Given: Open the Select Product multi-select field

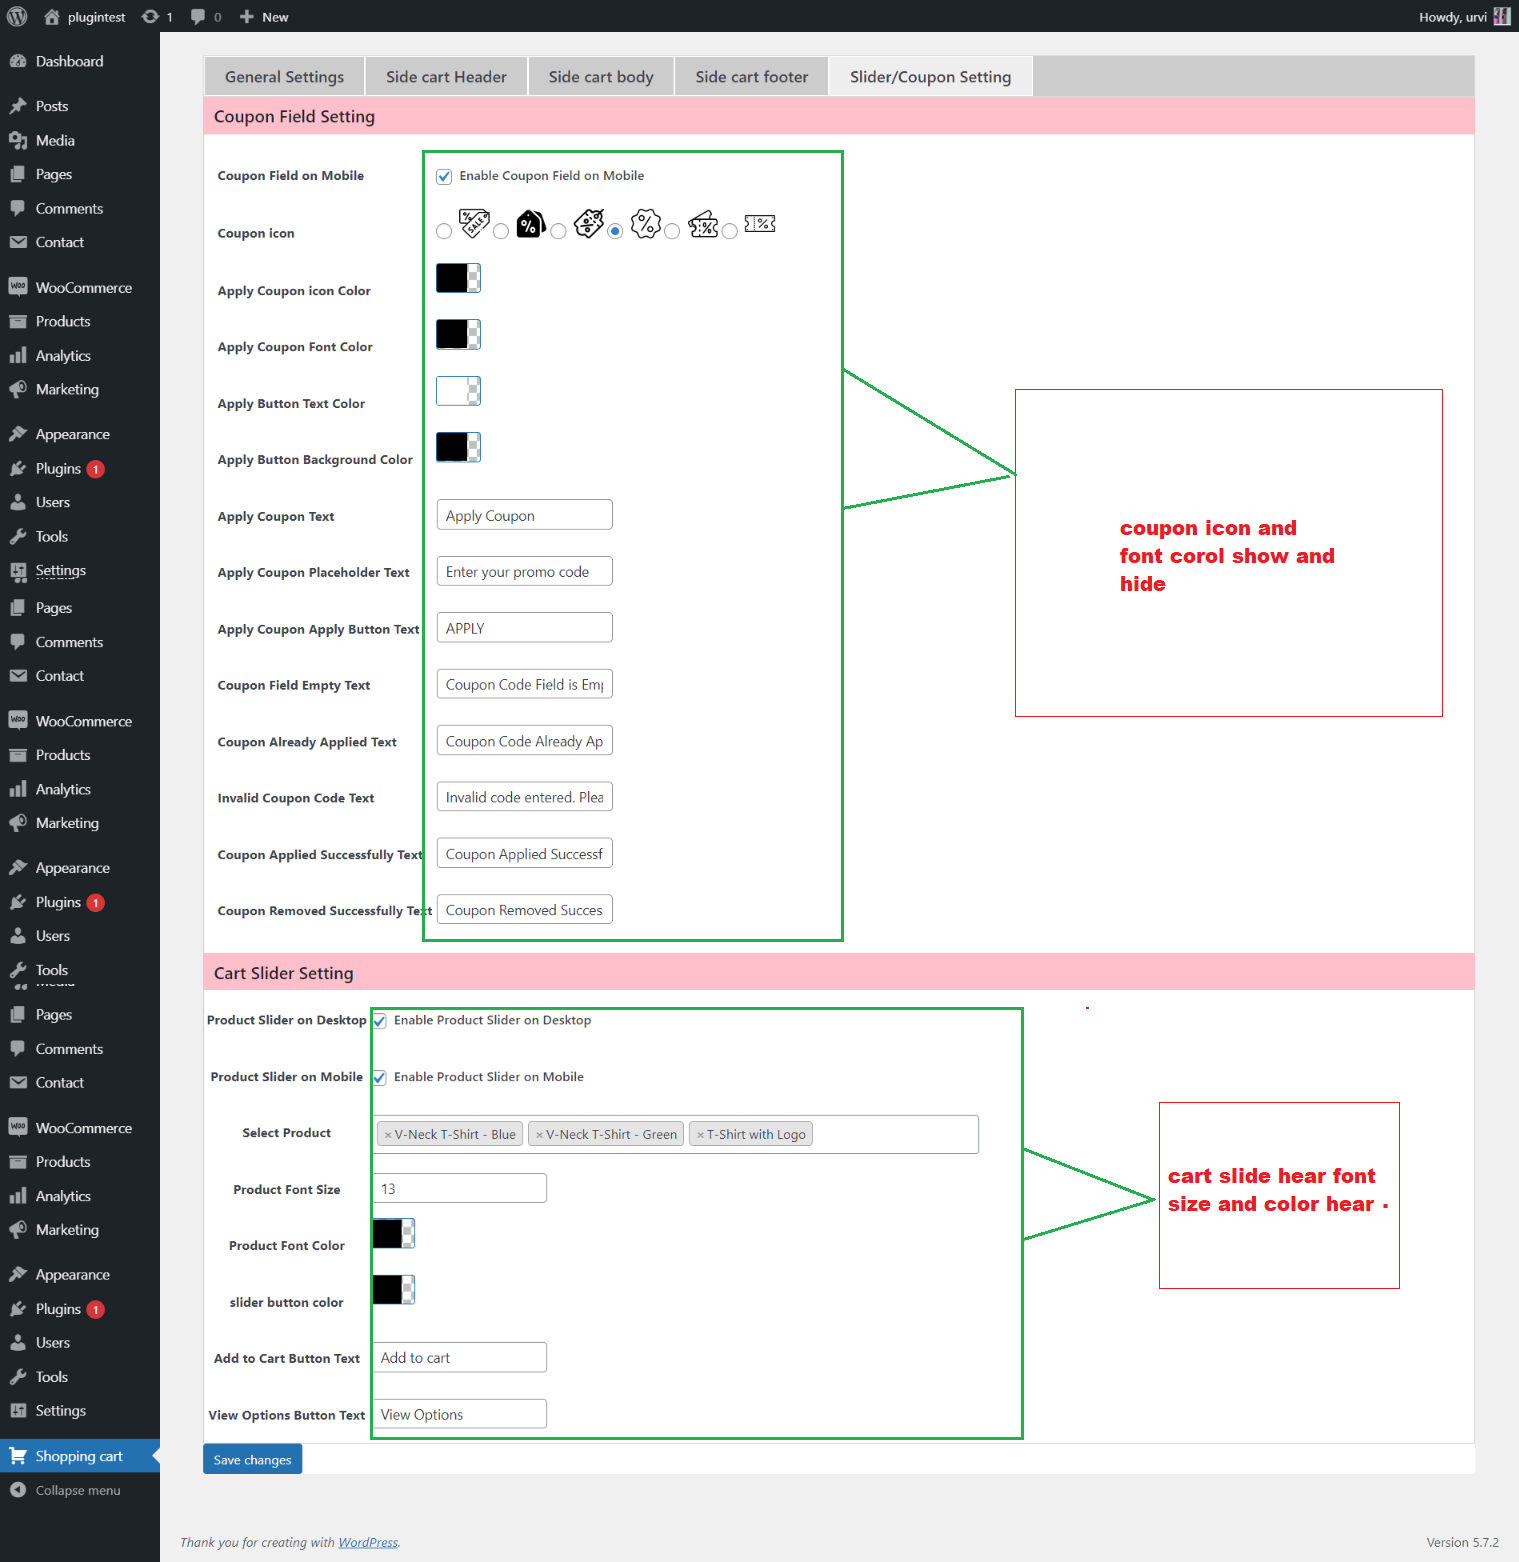Looking at the screenshot, I should tap(675, 1134).
